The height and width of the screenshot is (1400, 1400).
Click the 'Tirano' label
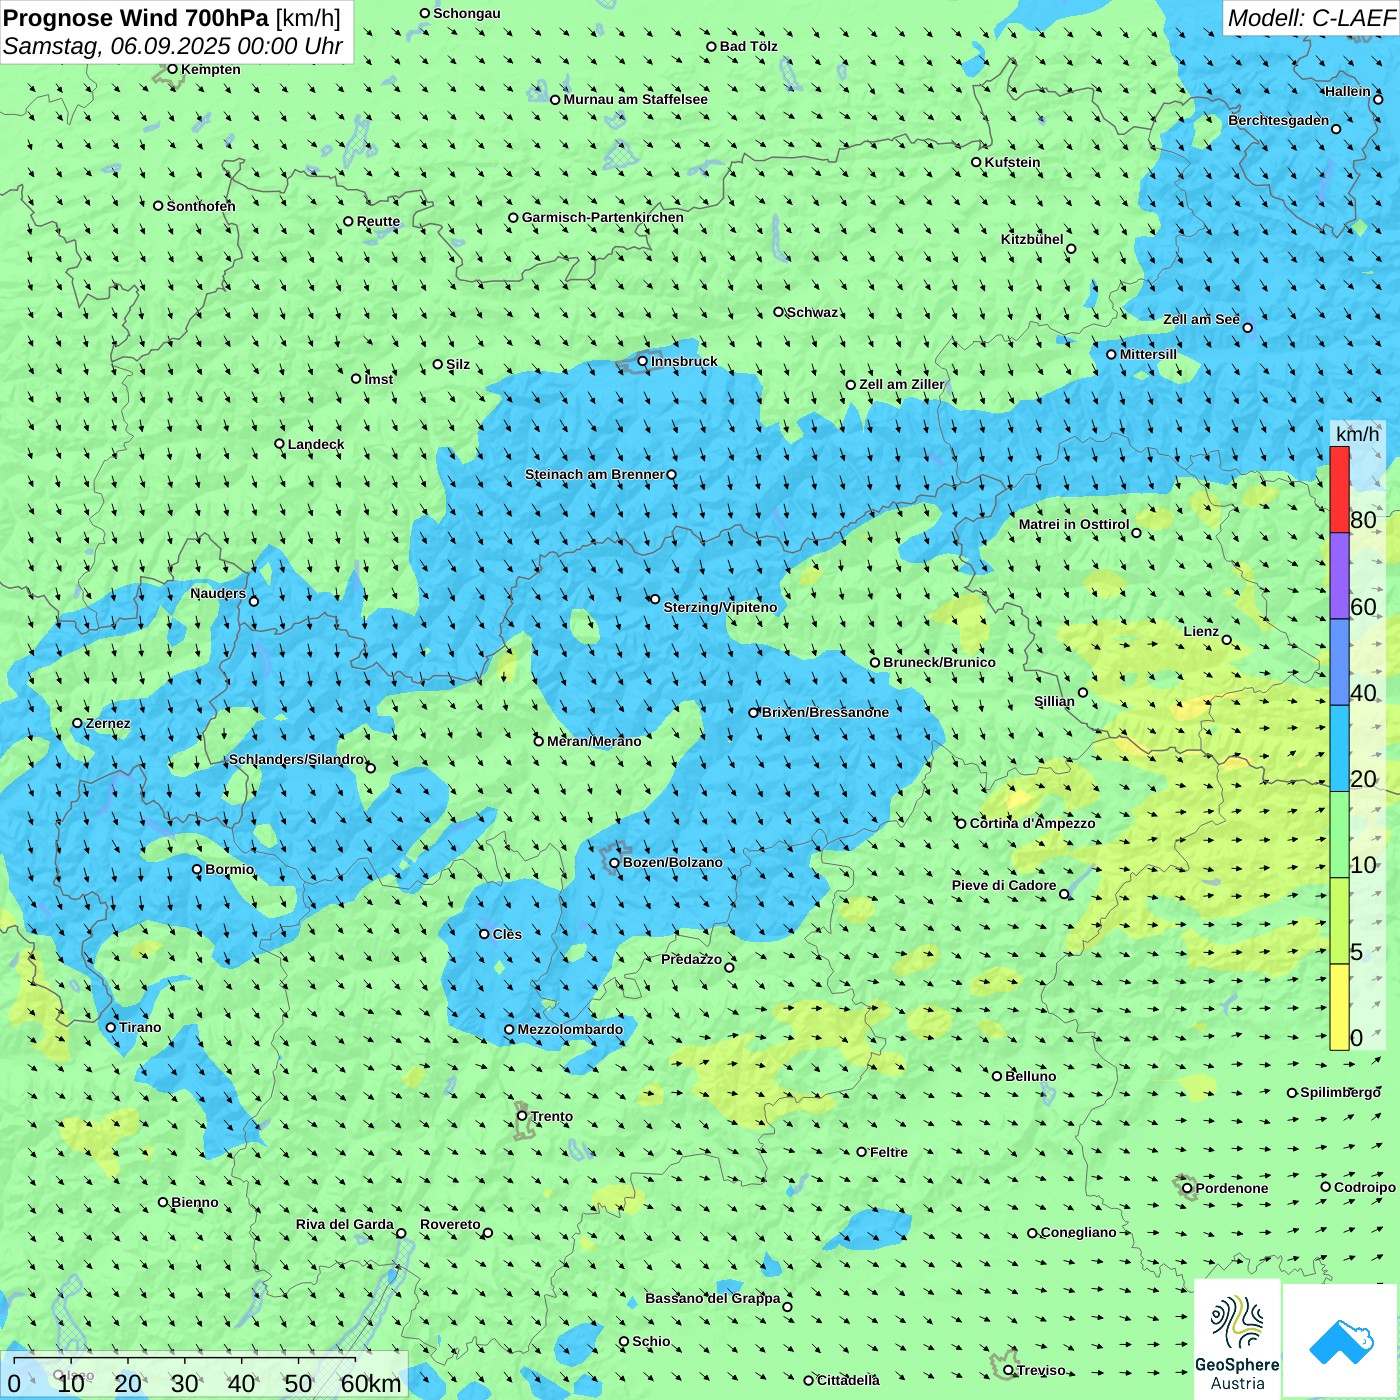click(140, 1027)
